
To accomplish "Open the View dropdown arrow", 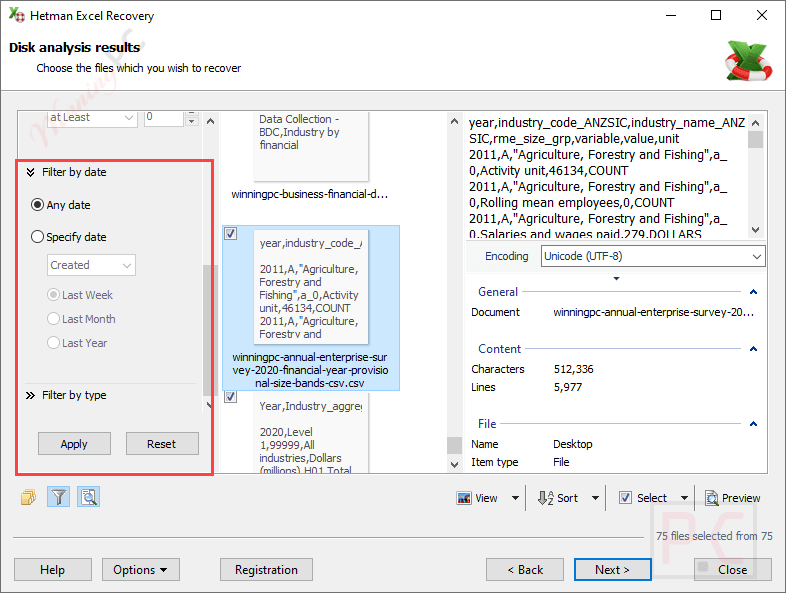I will 515,498.
